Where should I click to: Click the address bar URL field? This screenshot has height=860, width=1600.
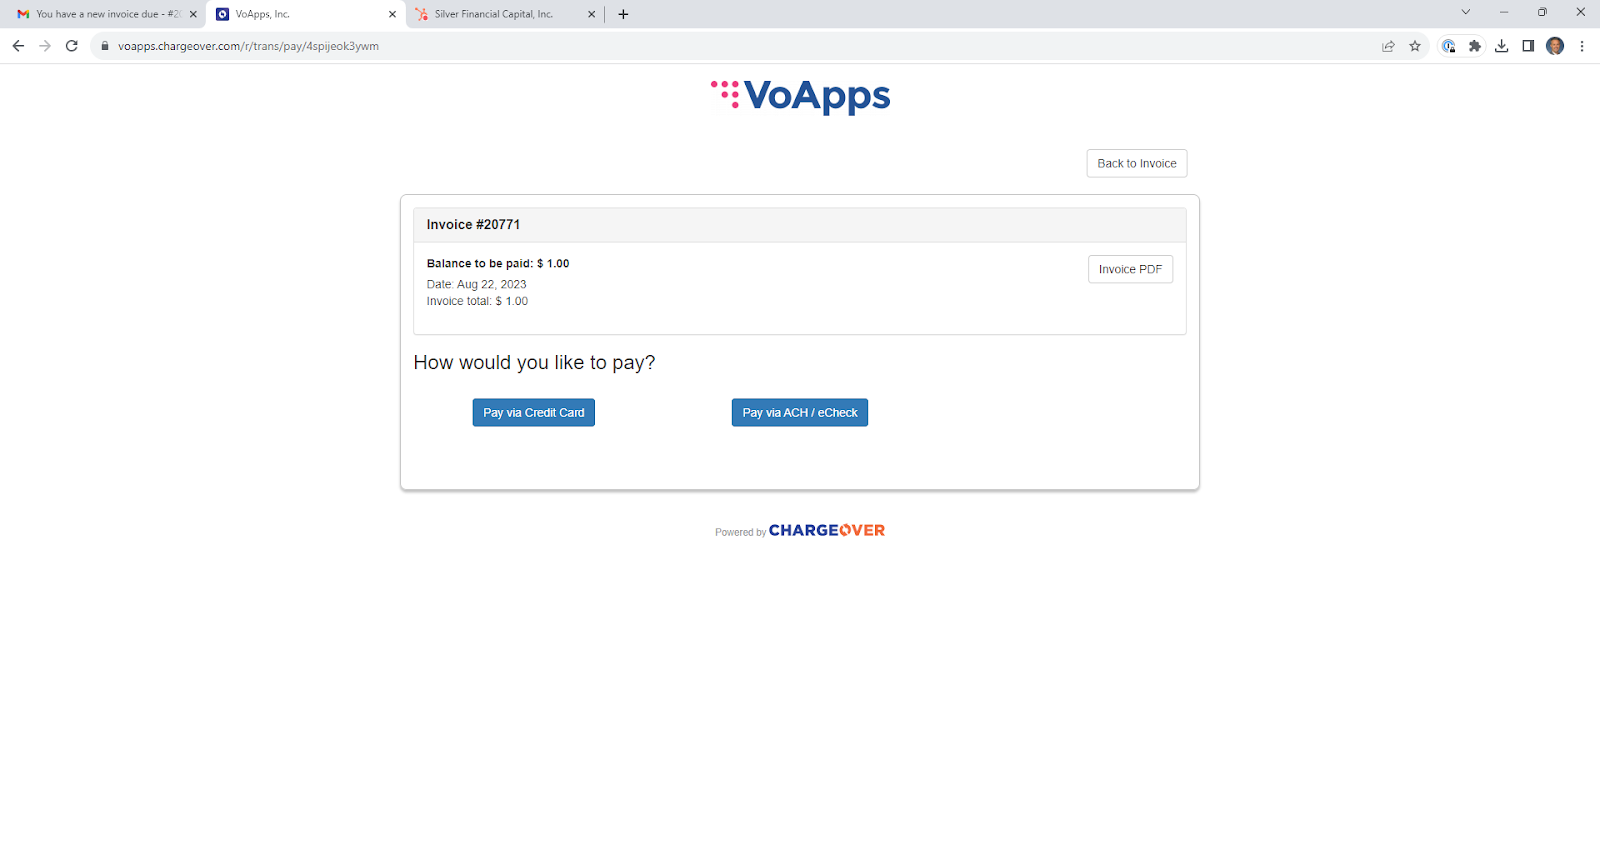click(740, 46)
